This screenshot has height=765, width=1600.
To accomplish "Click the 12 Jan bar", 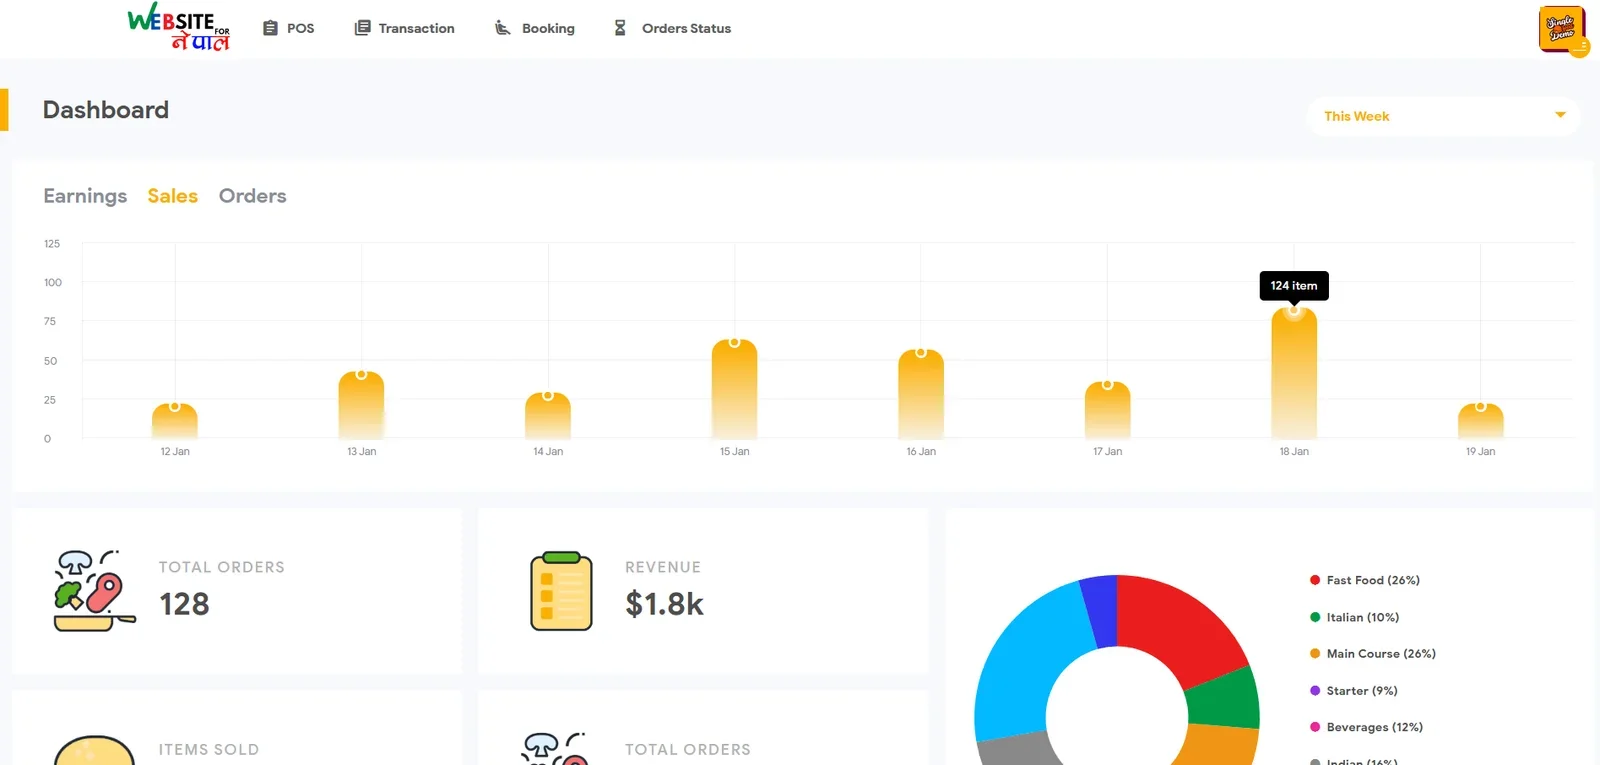I will 175,421.
